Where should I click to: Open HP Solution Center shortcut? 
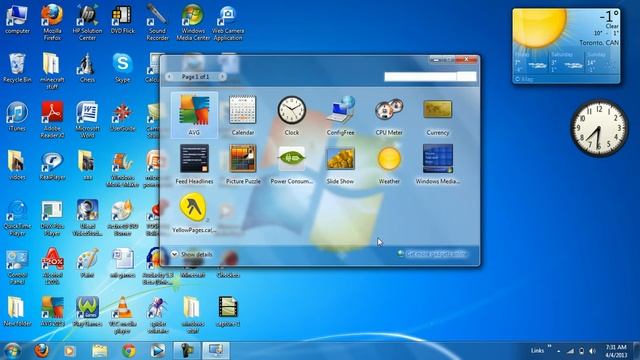87,23
